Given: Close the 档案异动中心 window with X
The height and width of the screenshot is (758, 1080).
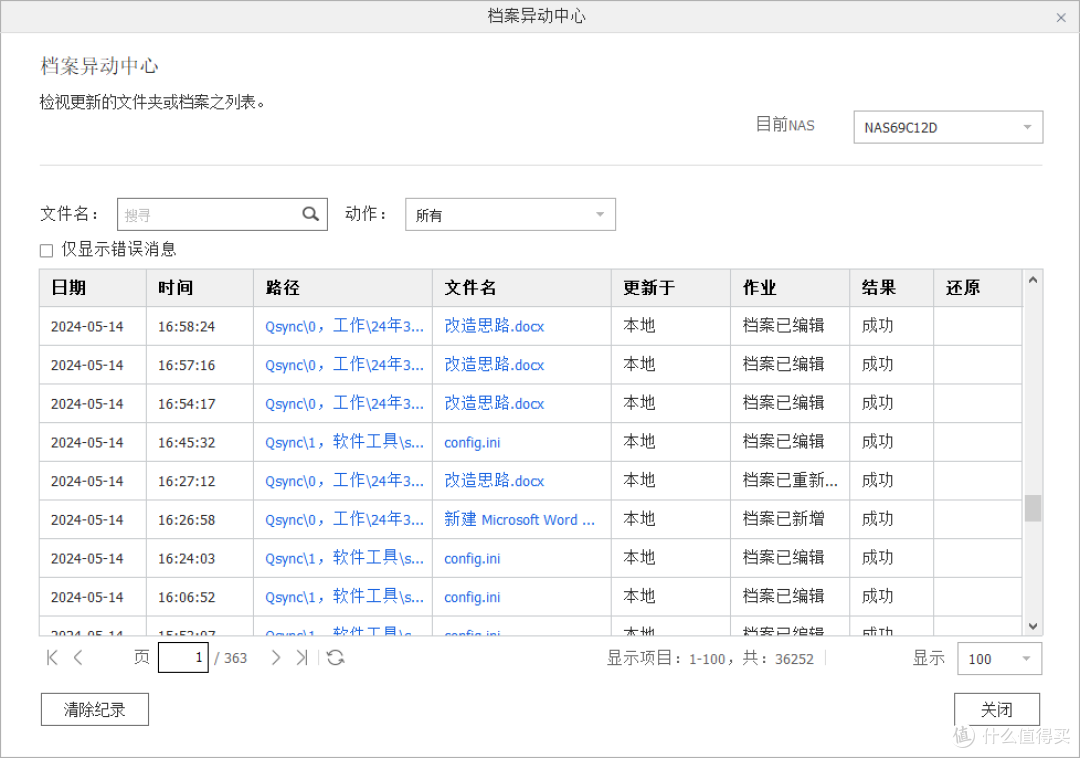Looking at the screenshot, I should pyautogui.click(x=1061, y=18).
